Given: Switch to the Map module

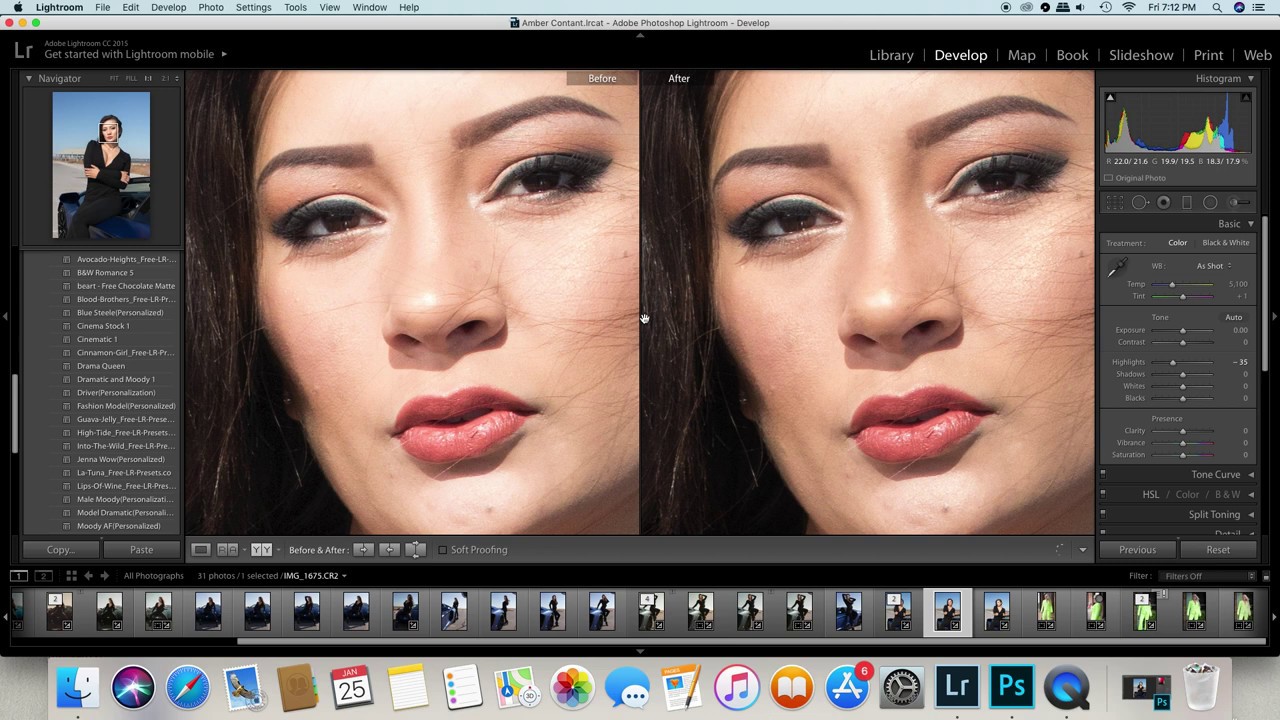Looking at the screenshot, I should [1021, 55].
